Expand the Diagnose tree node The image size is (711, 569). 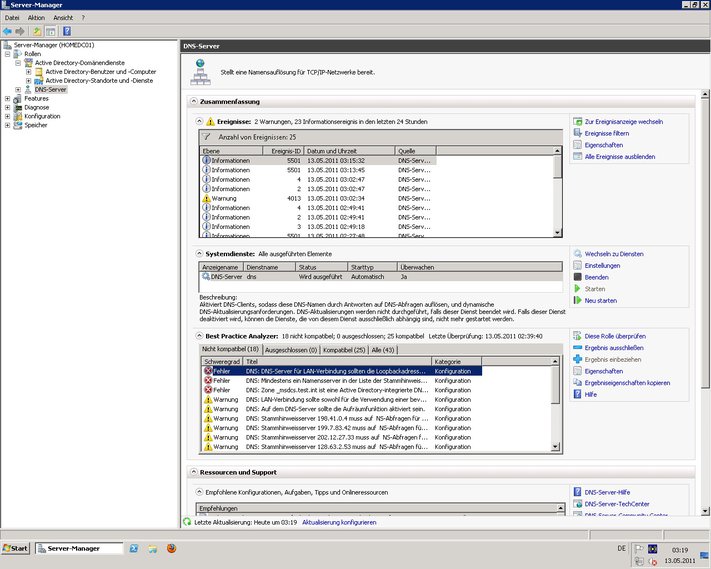click(7, 107)
